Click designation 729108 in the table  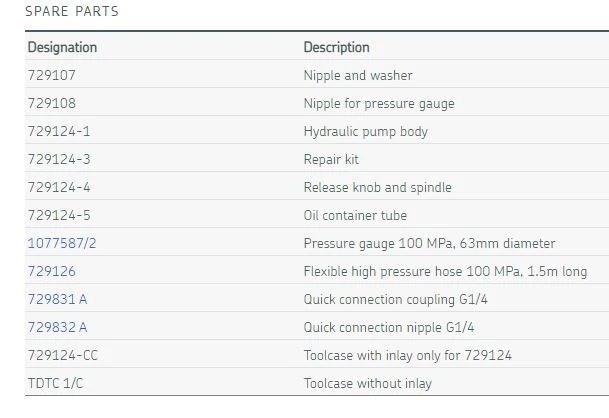click(x=52, y=103)
